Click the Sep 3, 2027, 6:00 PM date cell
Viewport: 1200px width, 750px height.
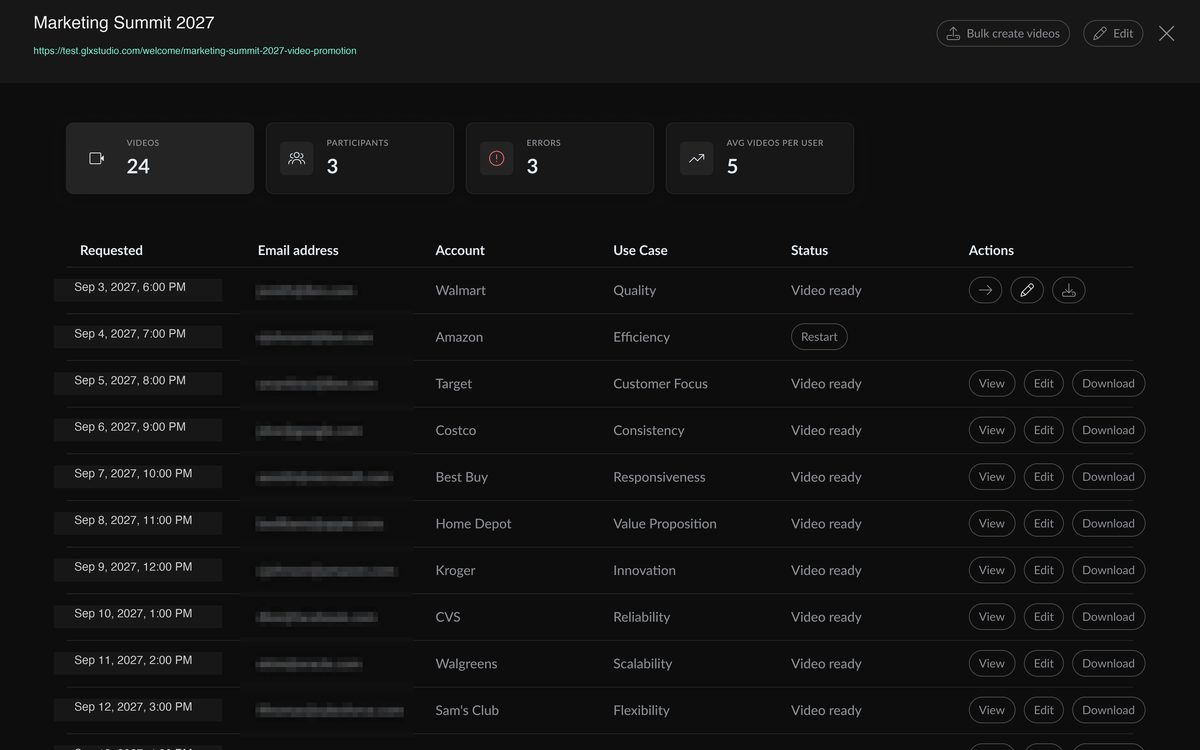[x=130, y=287]
